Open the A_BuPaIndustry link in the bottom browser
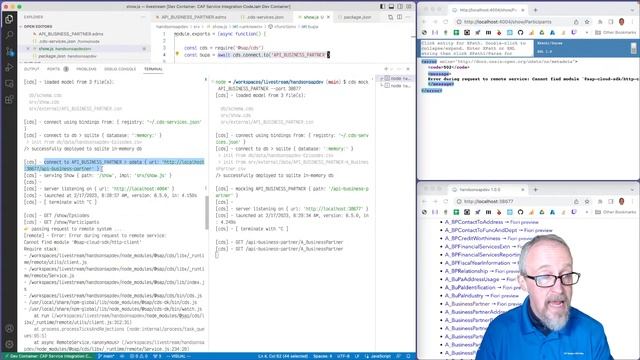 464,296
